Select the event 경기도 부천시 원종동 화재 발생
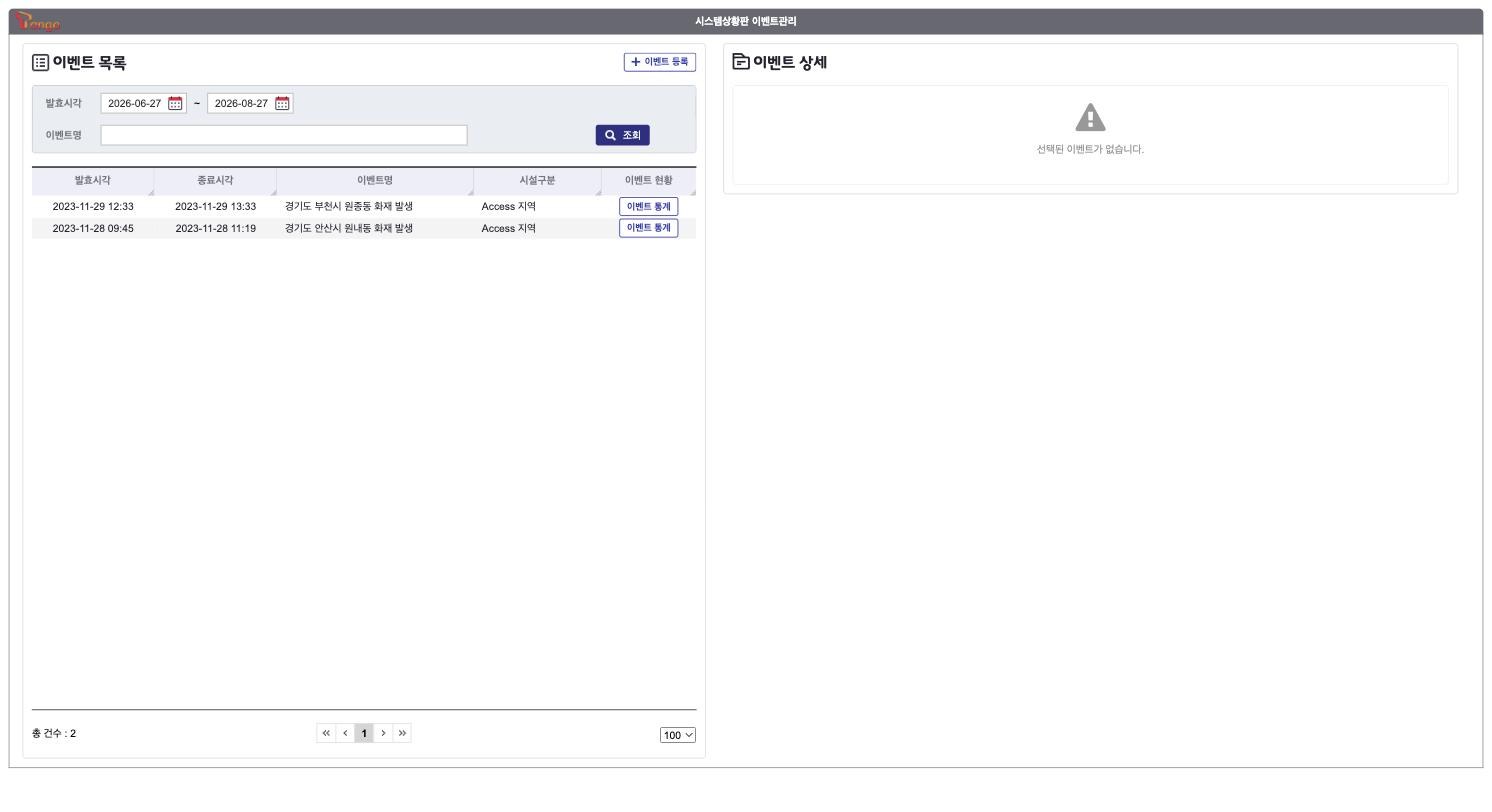This screenshot has width=1492, height=812. (x=349, y=207)
